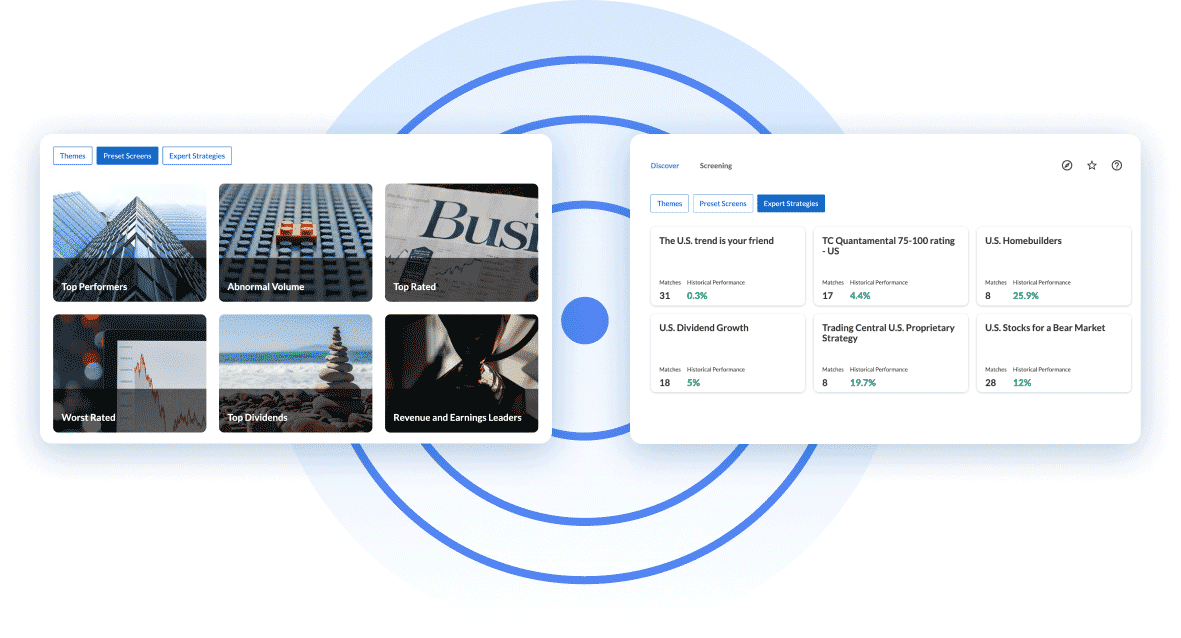Select the Abnormal Volume screen
This screenshot has height=638, width=1181.
[295, 242]
